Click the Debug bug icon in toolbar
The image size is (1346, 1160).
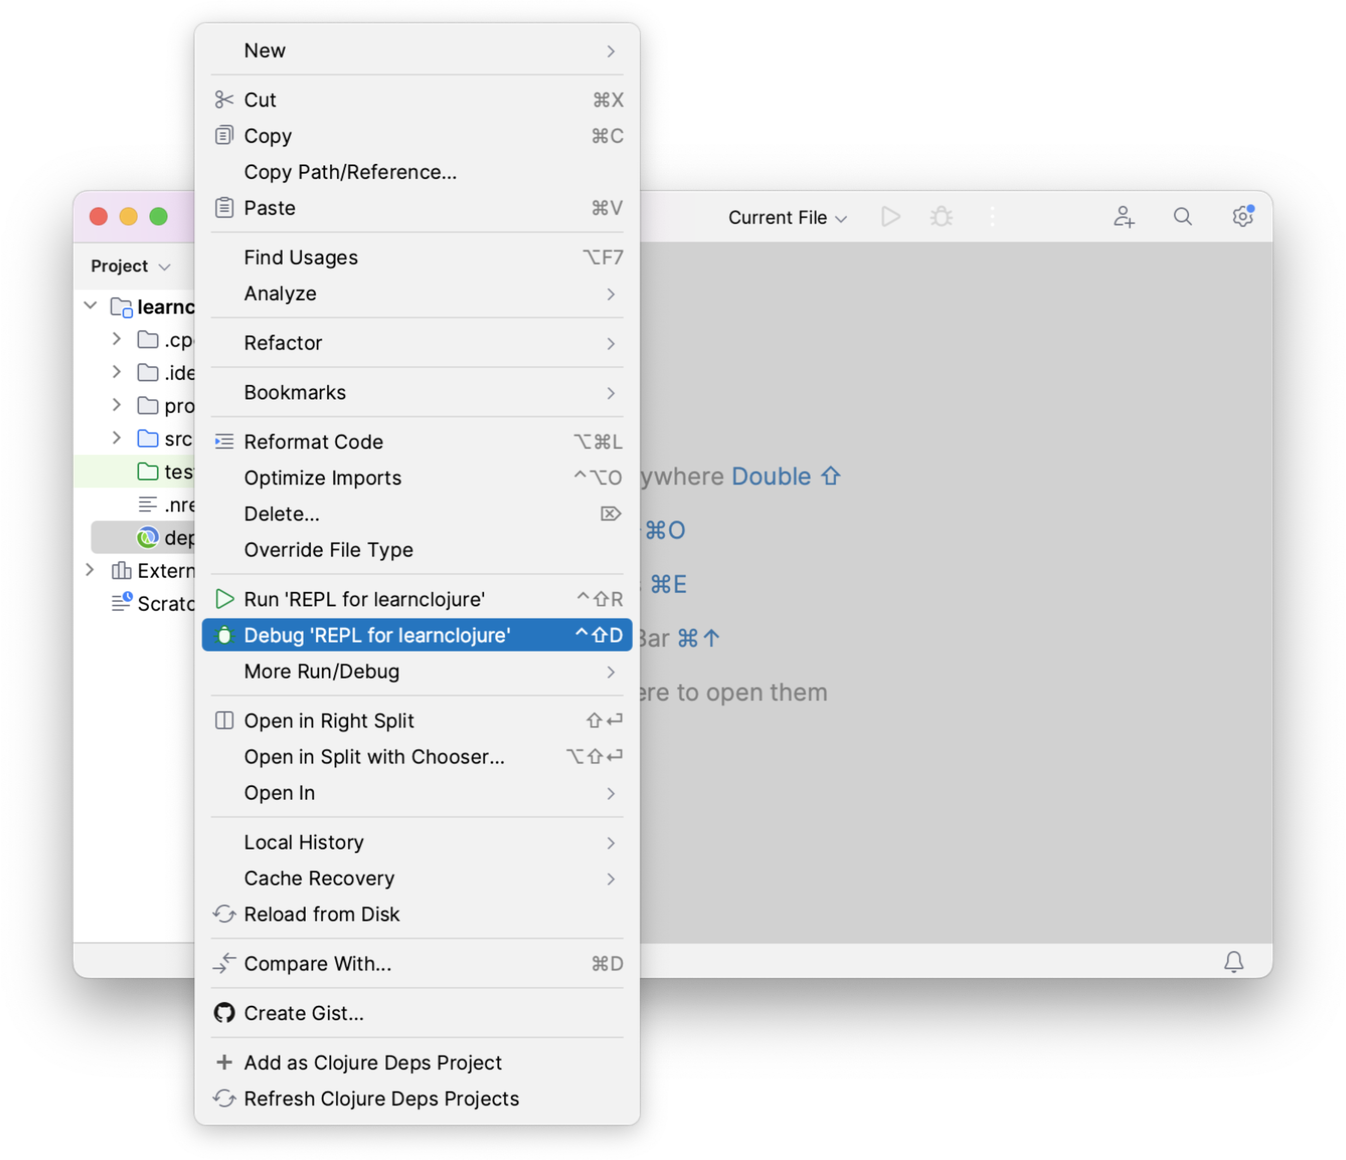pyautogui.click(x=941, y=217)
